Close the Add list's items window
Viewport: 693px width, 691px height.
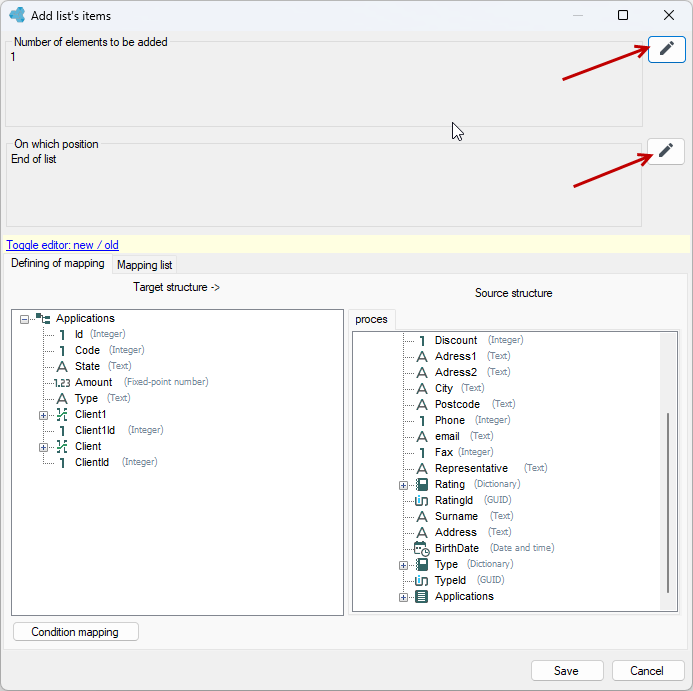pos(669,15)
